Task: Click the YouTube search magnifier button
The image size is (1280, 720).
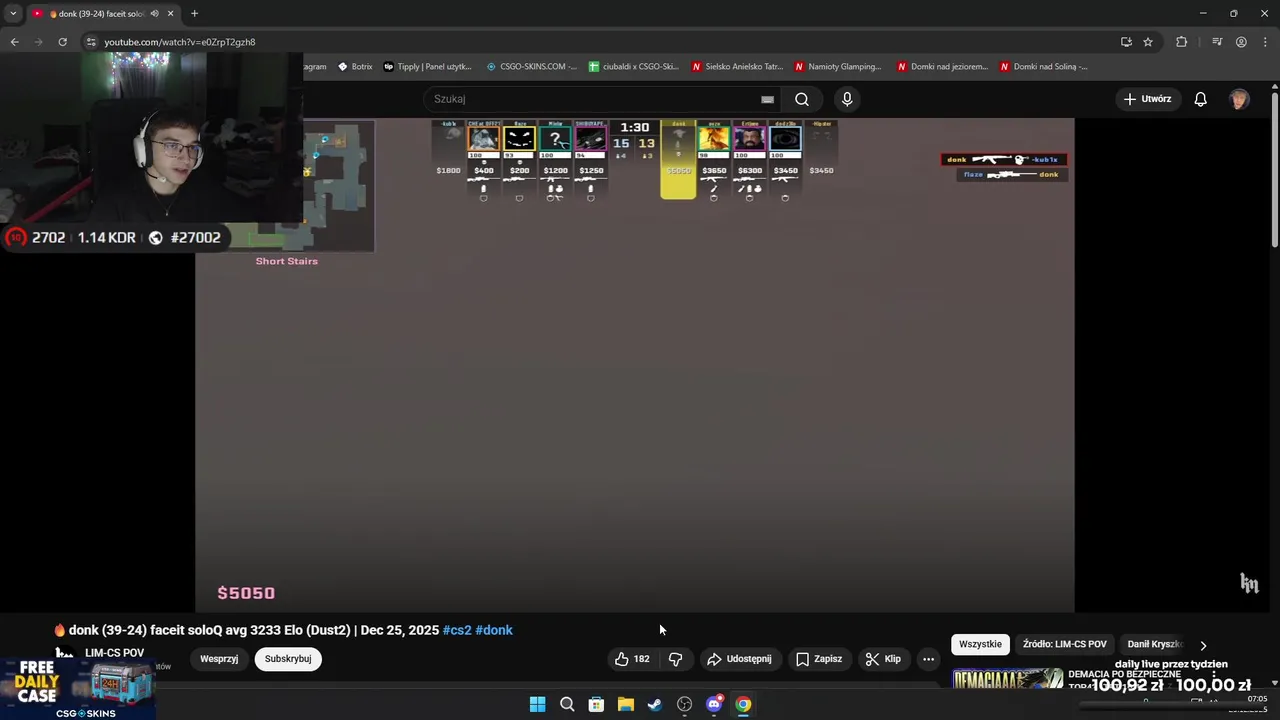Action: [802, 99]
